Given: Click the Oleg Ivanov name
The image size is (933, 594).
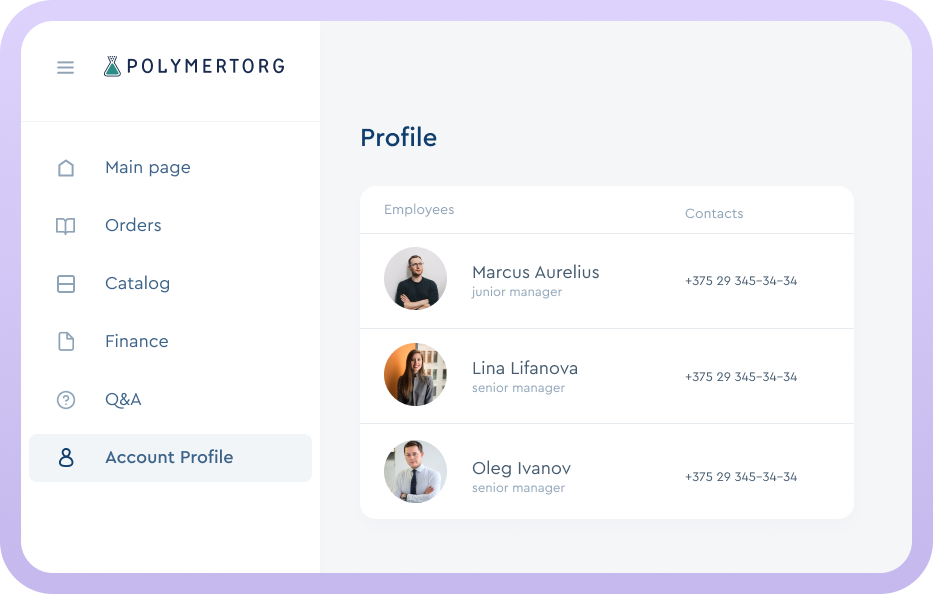Looking at the screenshot, I should pos(521,468).
